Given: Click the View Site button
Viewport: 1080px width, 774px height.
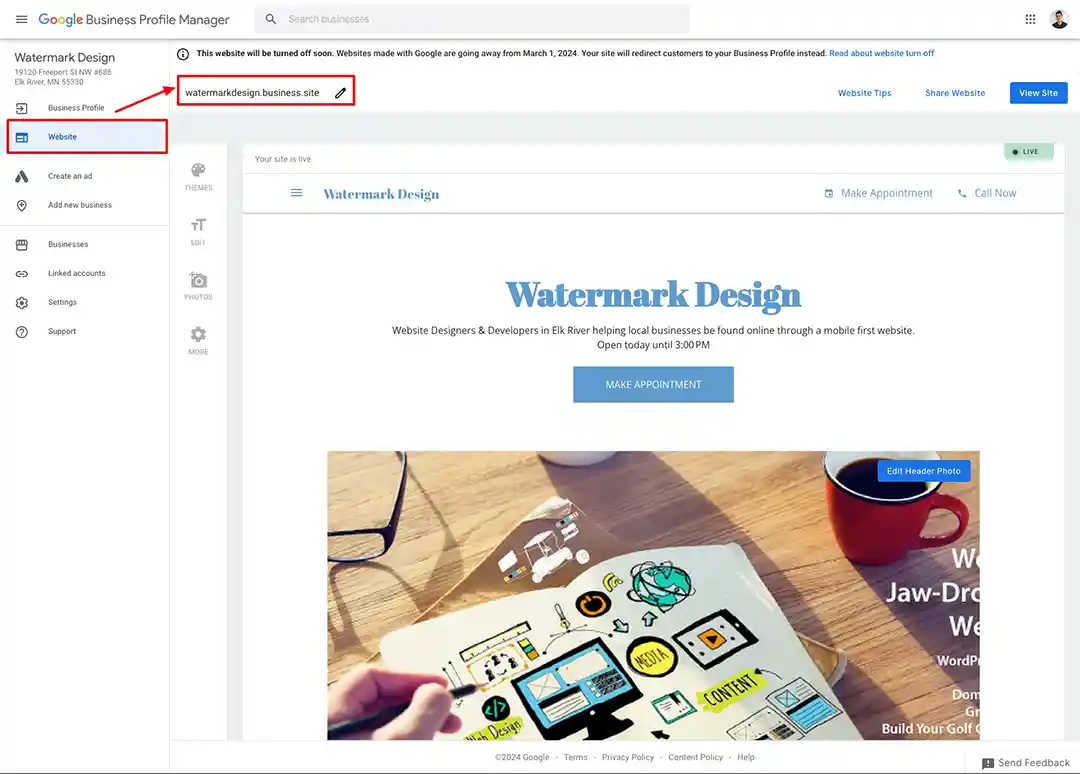Looking at the screenshot, I should tap(1038, 93).
